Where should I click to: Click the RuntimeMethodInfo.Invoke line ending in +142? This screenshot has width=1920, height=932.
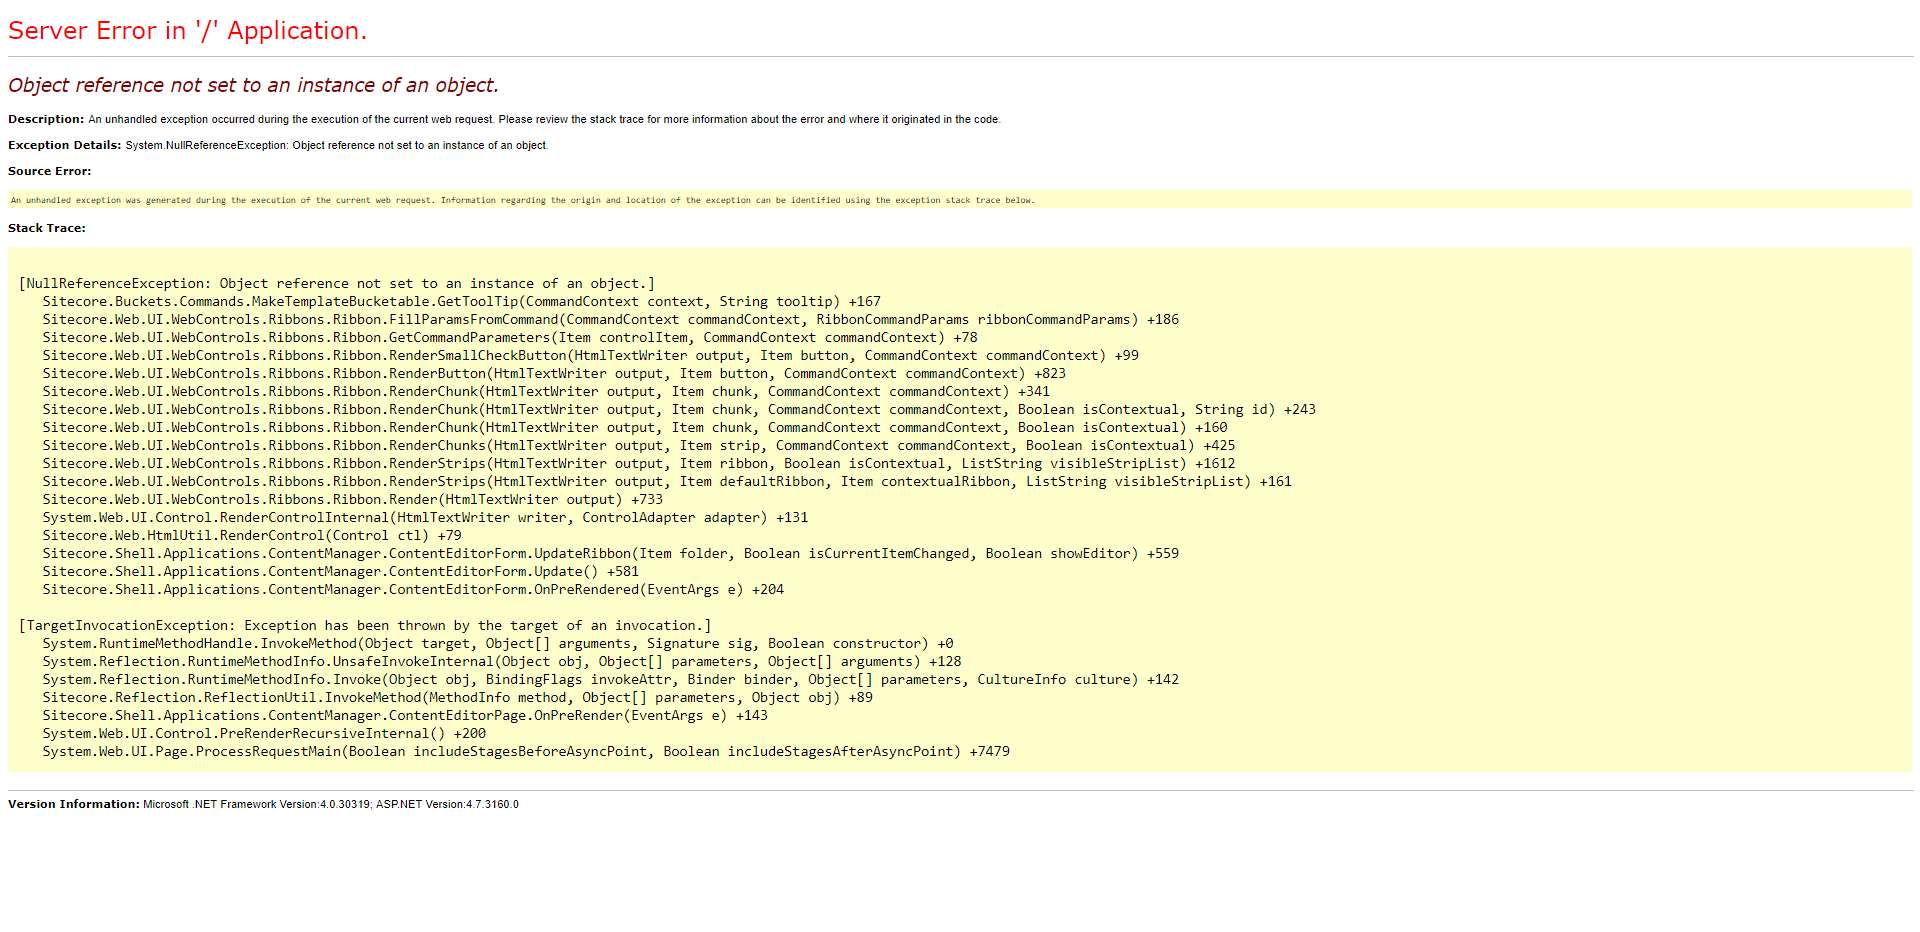[611, 680]
